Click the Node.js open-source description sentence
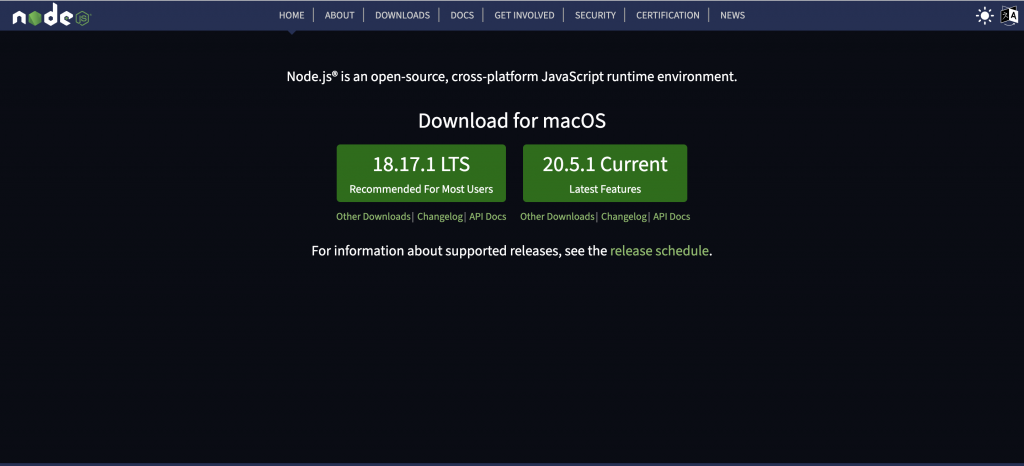The width and height of the screenshot is (1024, 466). point(512,76)
